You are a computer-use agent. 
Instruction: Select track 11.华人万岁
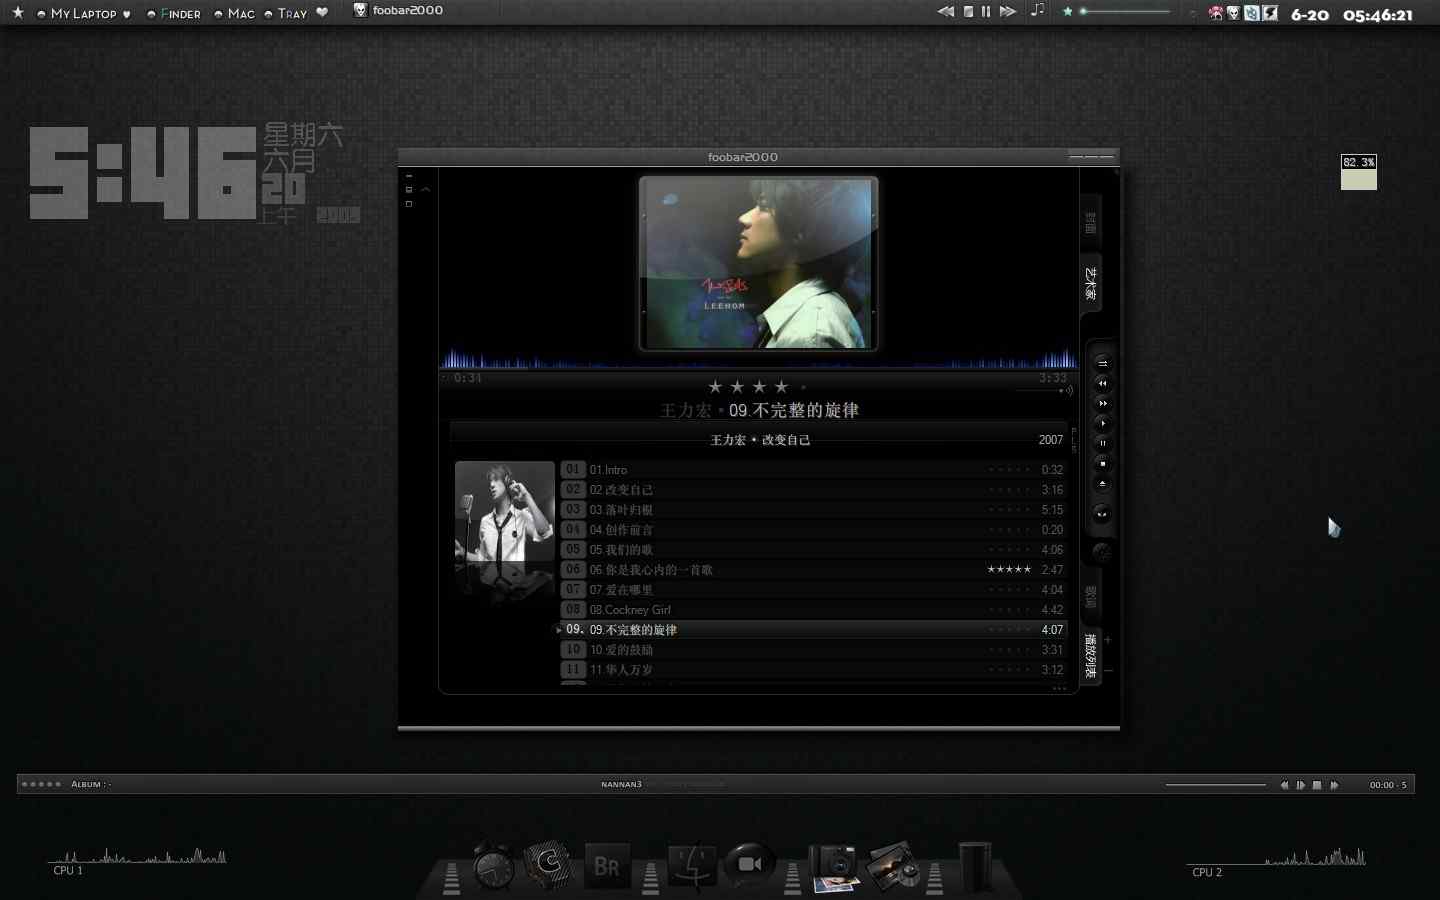tap(813, 670)
